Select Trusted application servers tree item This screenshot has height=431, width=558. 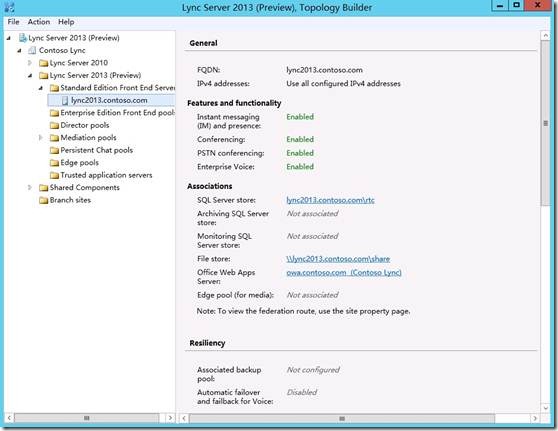tap(106, 175)
